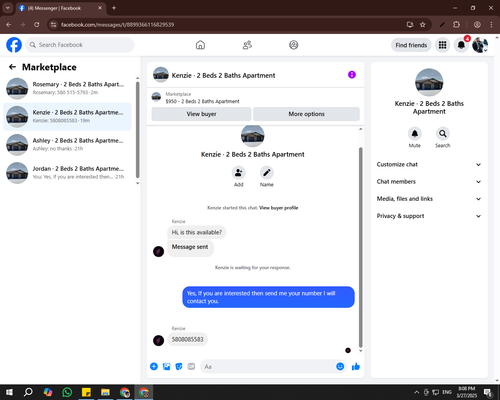Screen dimensions: 500x400
Task: Click the conversation list scrollbar
Action: tap(137, 130)
